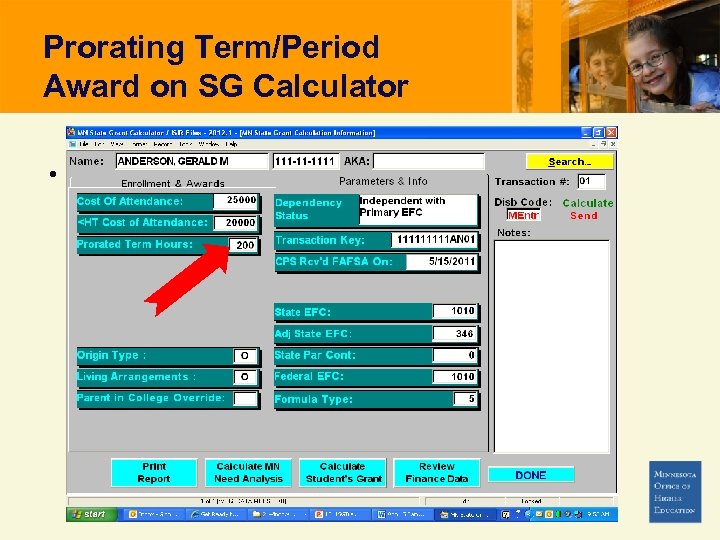Click the Calculate Student's Grant button

pyautogui.click(x=343, y=472)
